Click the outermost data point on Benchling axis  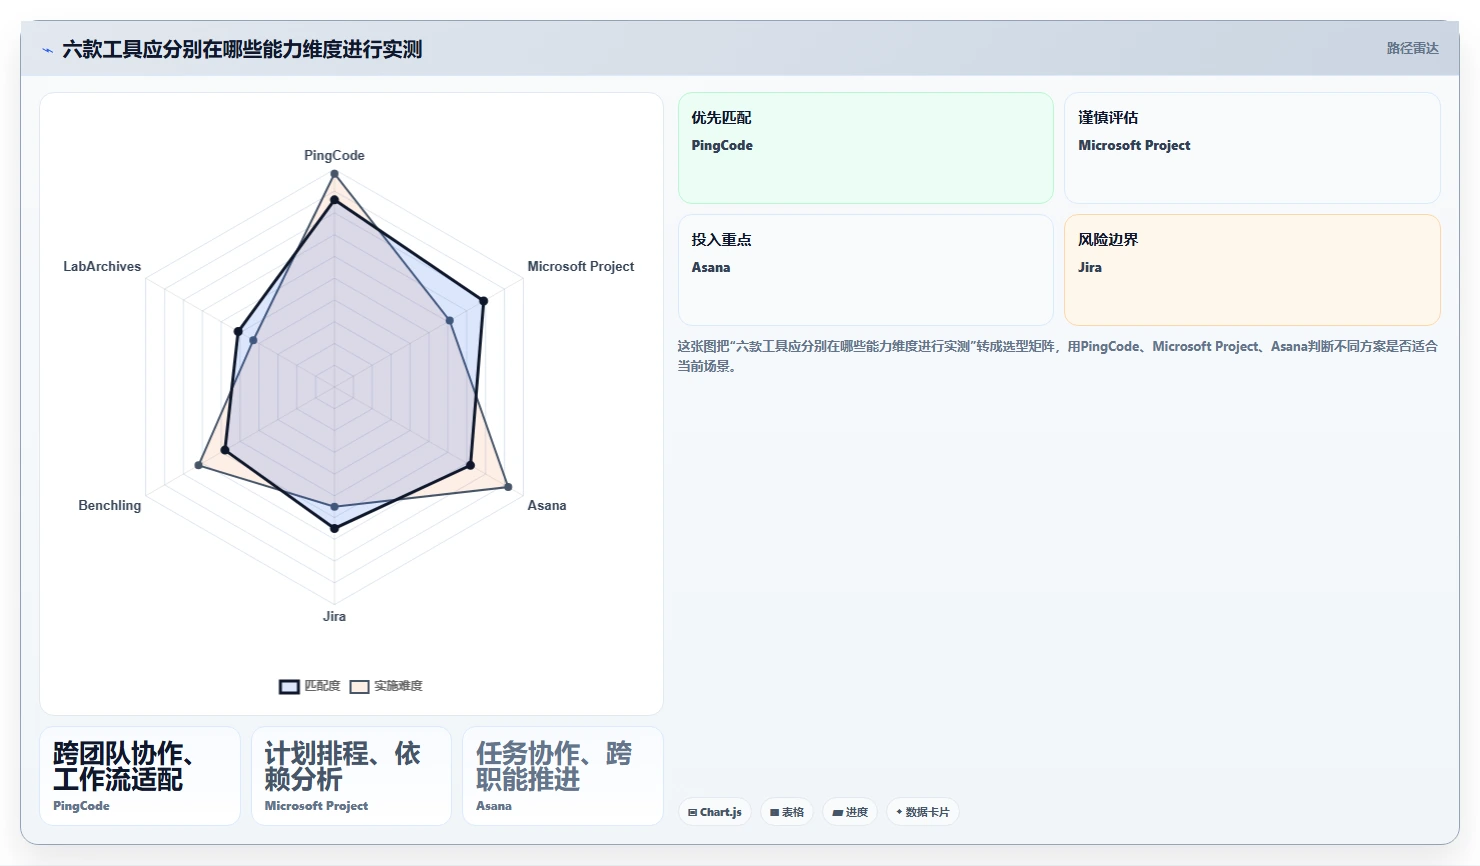pyautogui.click(x=198, y=465)
